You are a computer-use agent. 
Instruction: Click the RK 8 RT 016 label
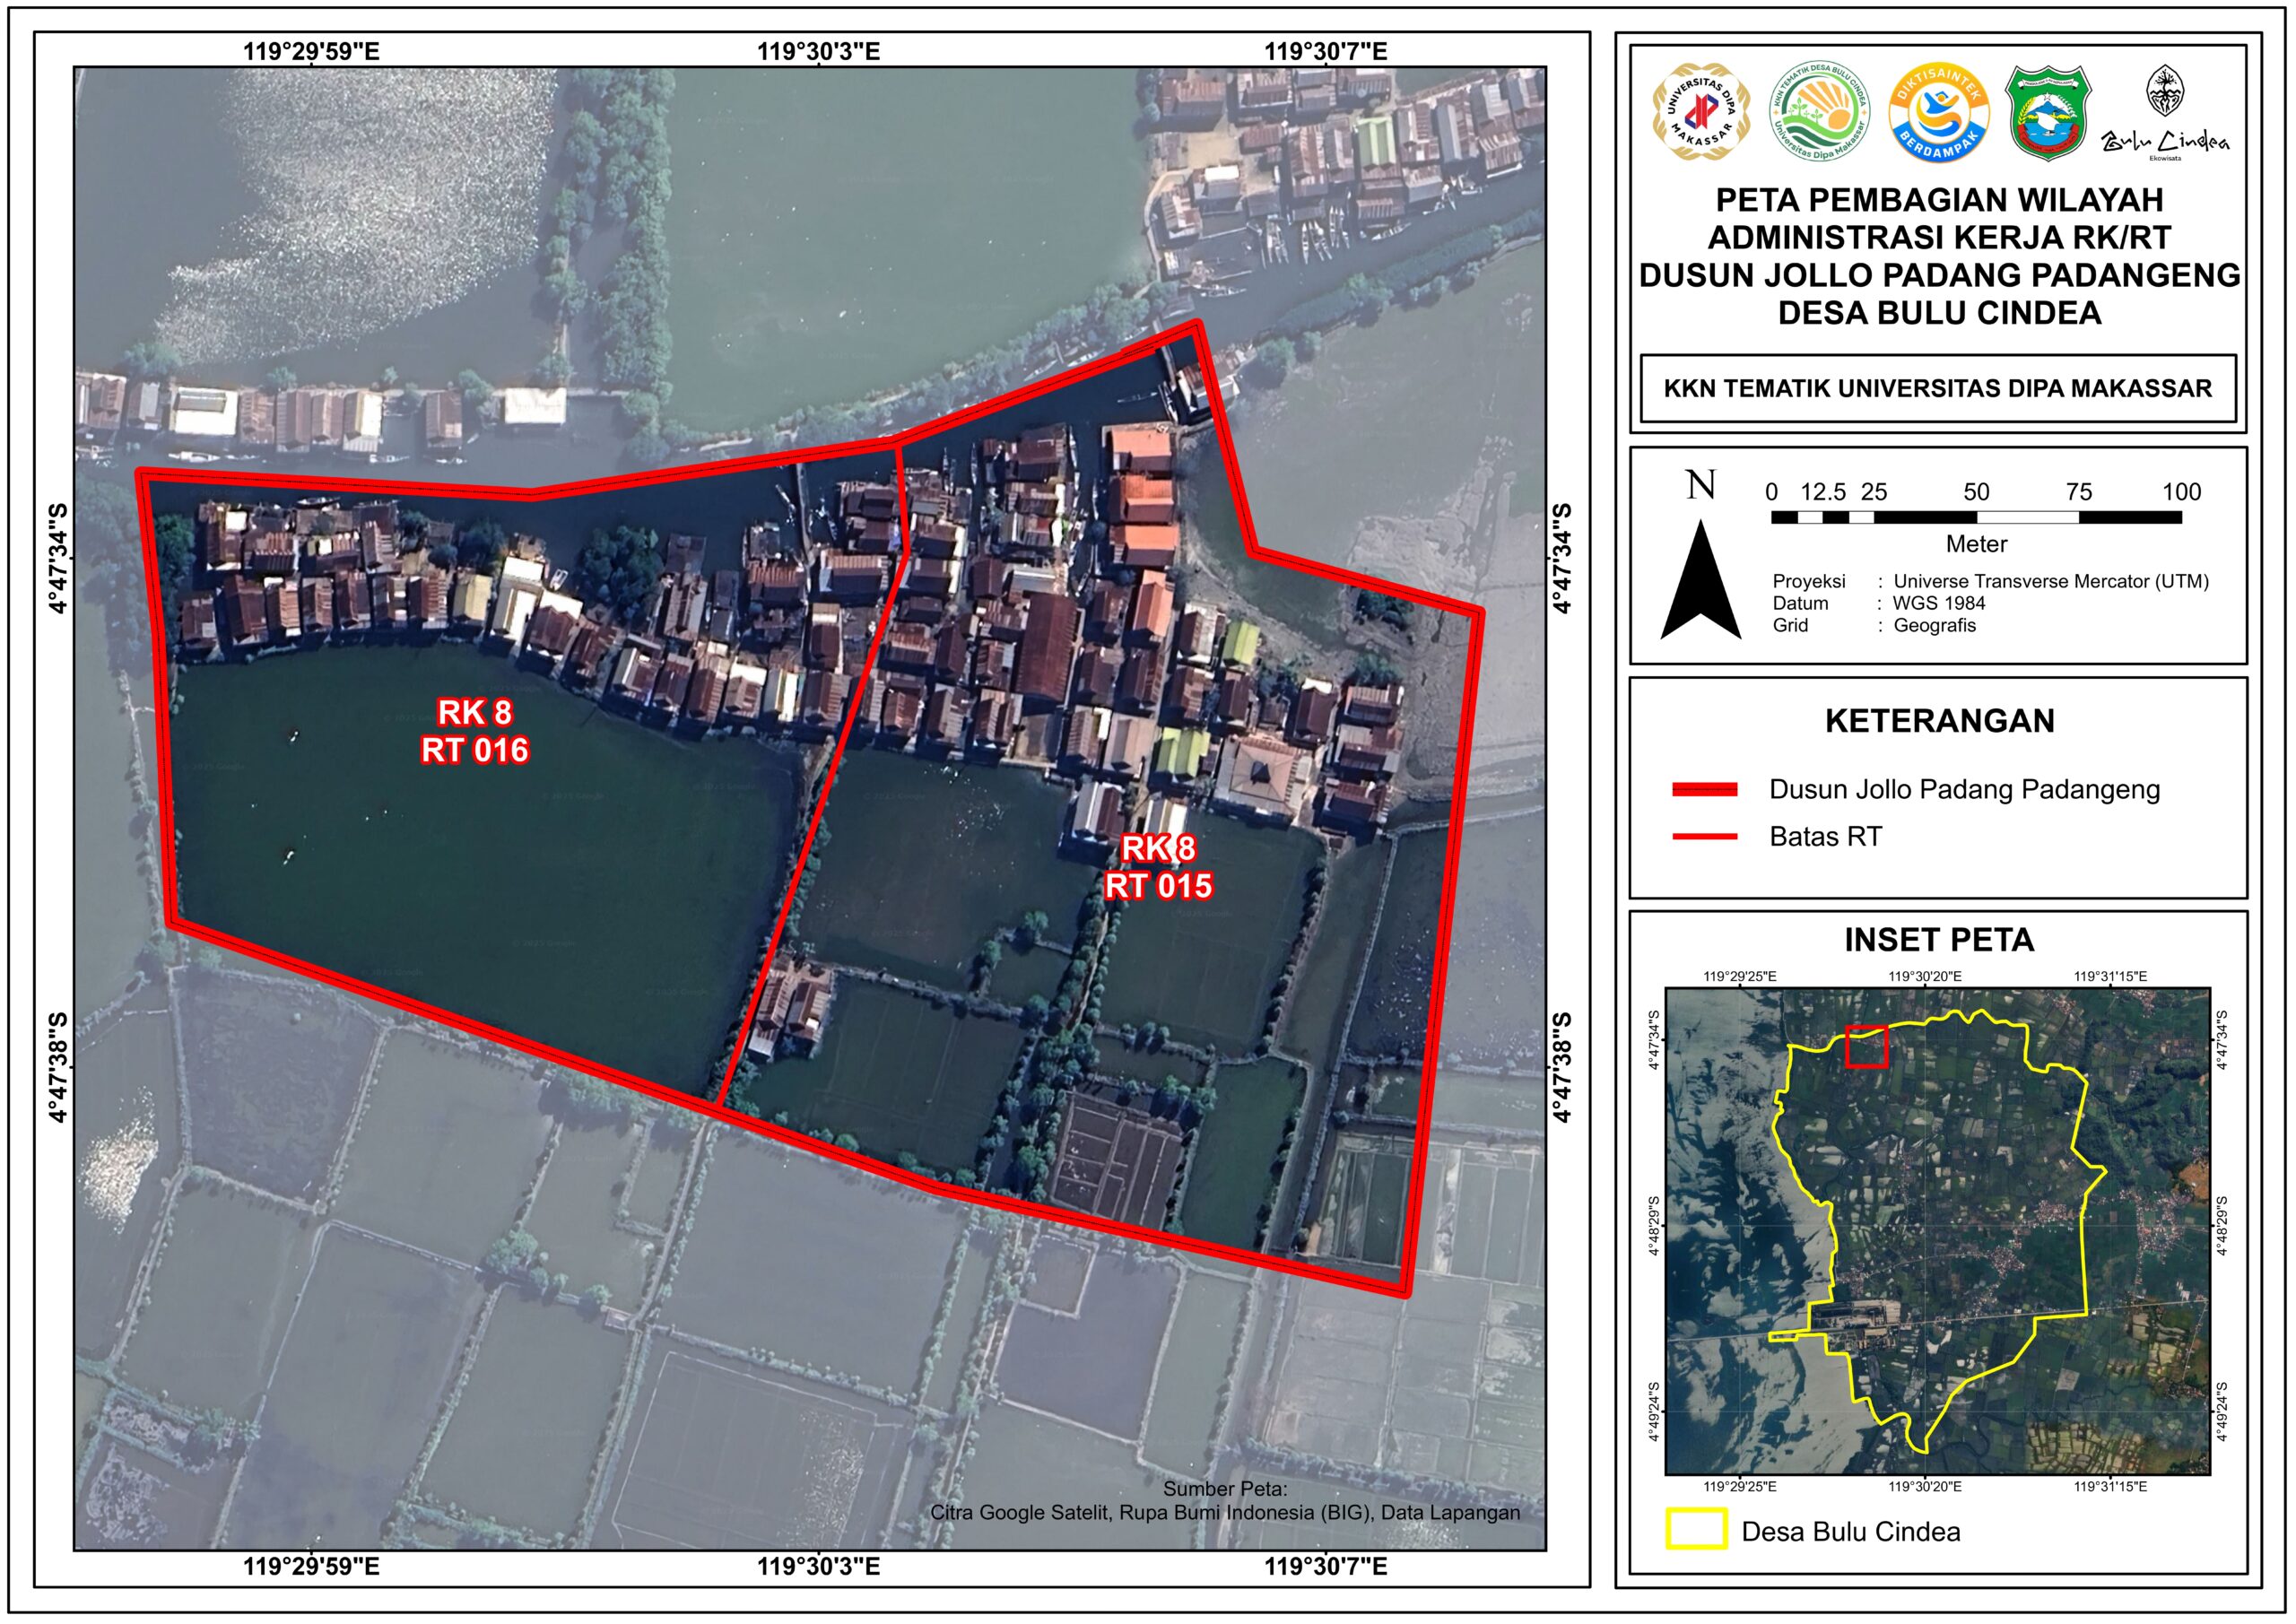[474, 731]
